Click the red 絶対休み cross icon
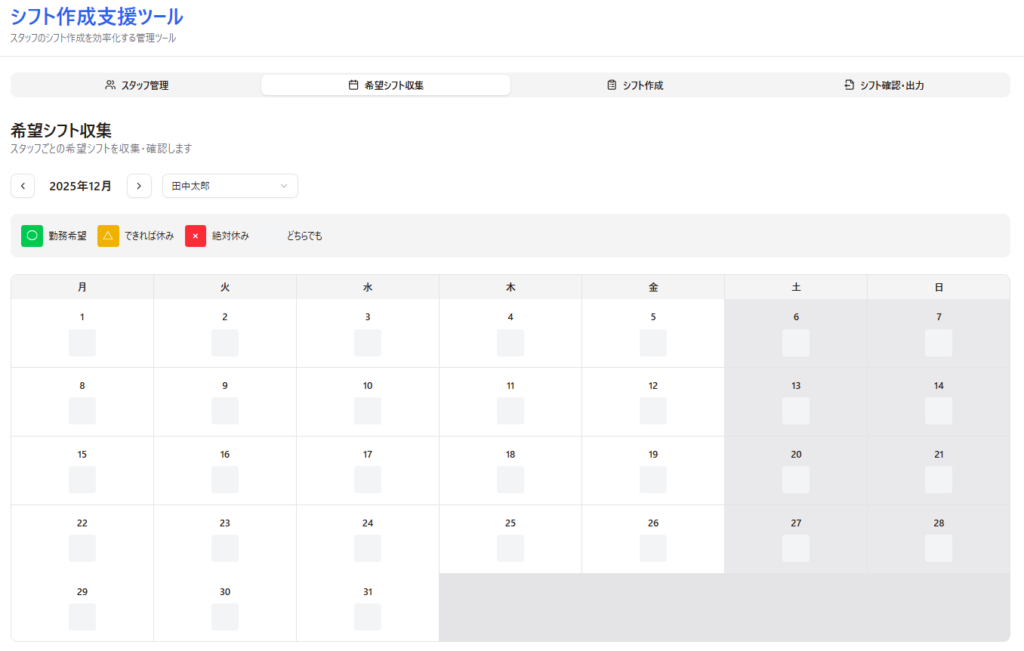 pyautogui.click(x=195, y=236)
